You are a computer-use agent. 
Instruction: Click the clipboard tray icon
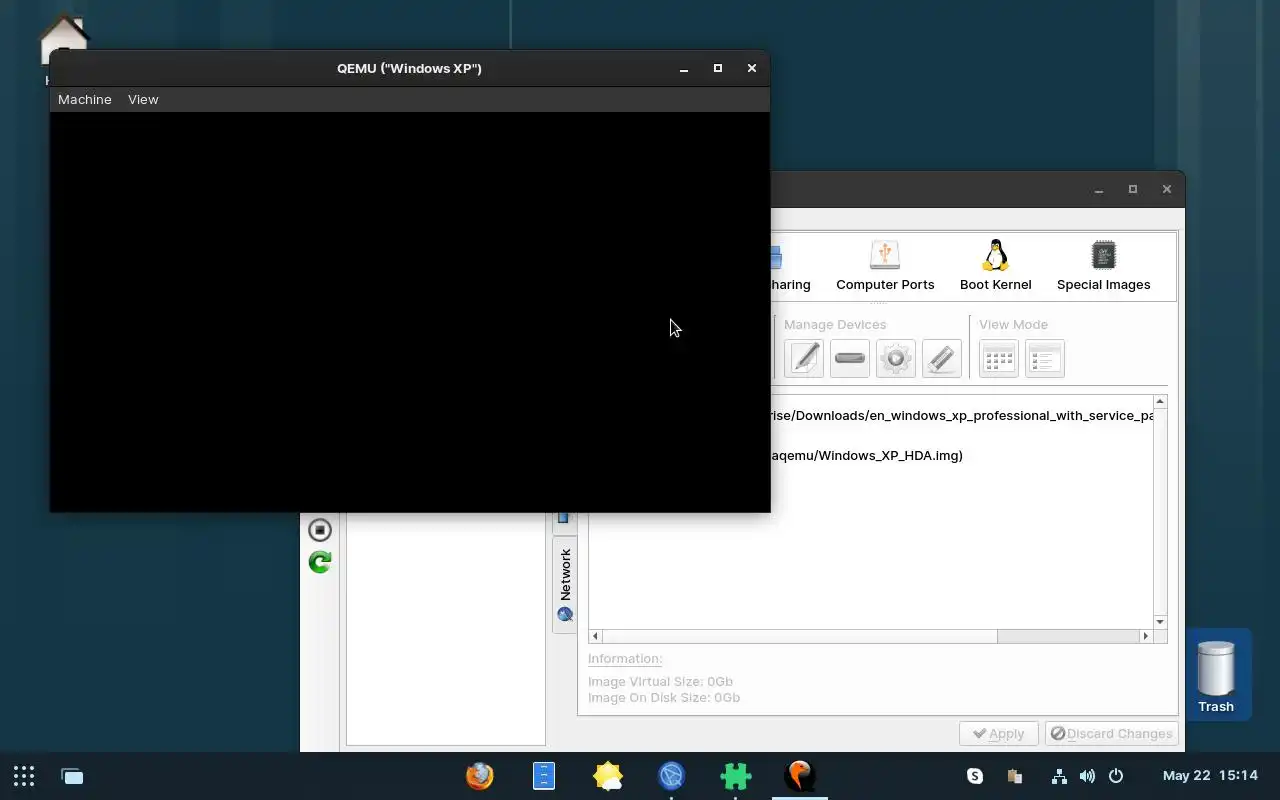1015,776
